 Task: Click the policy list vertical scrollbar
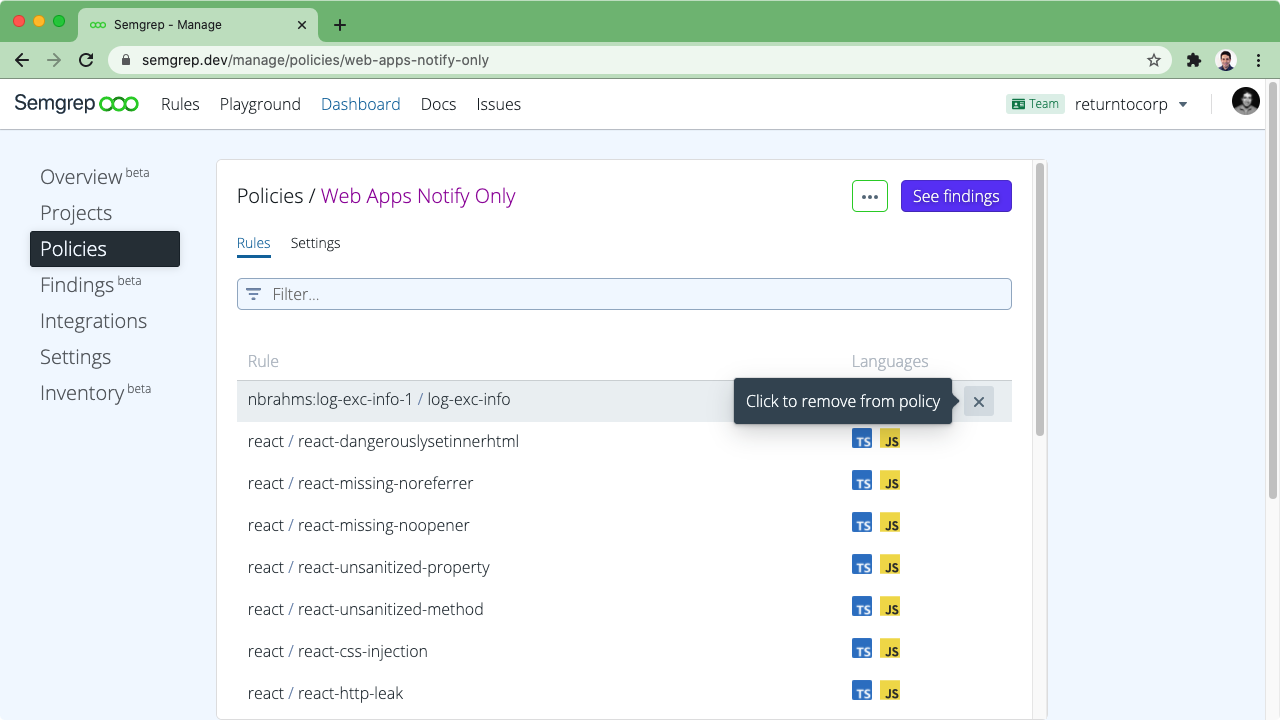(1040, 300)
